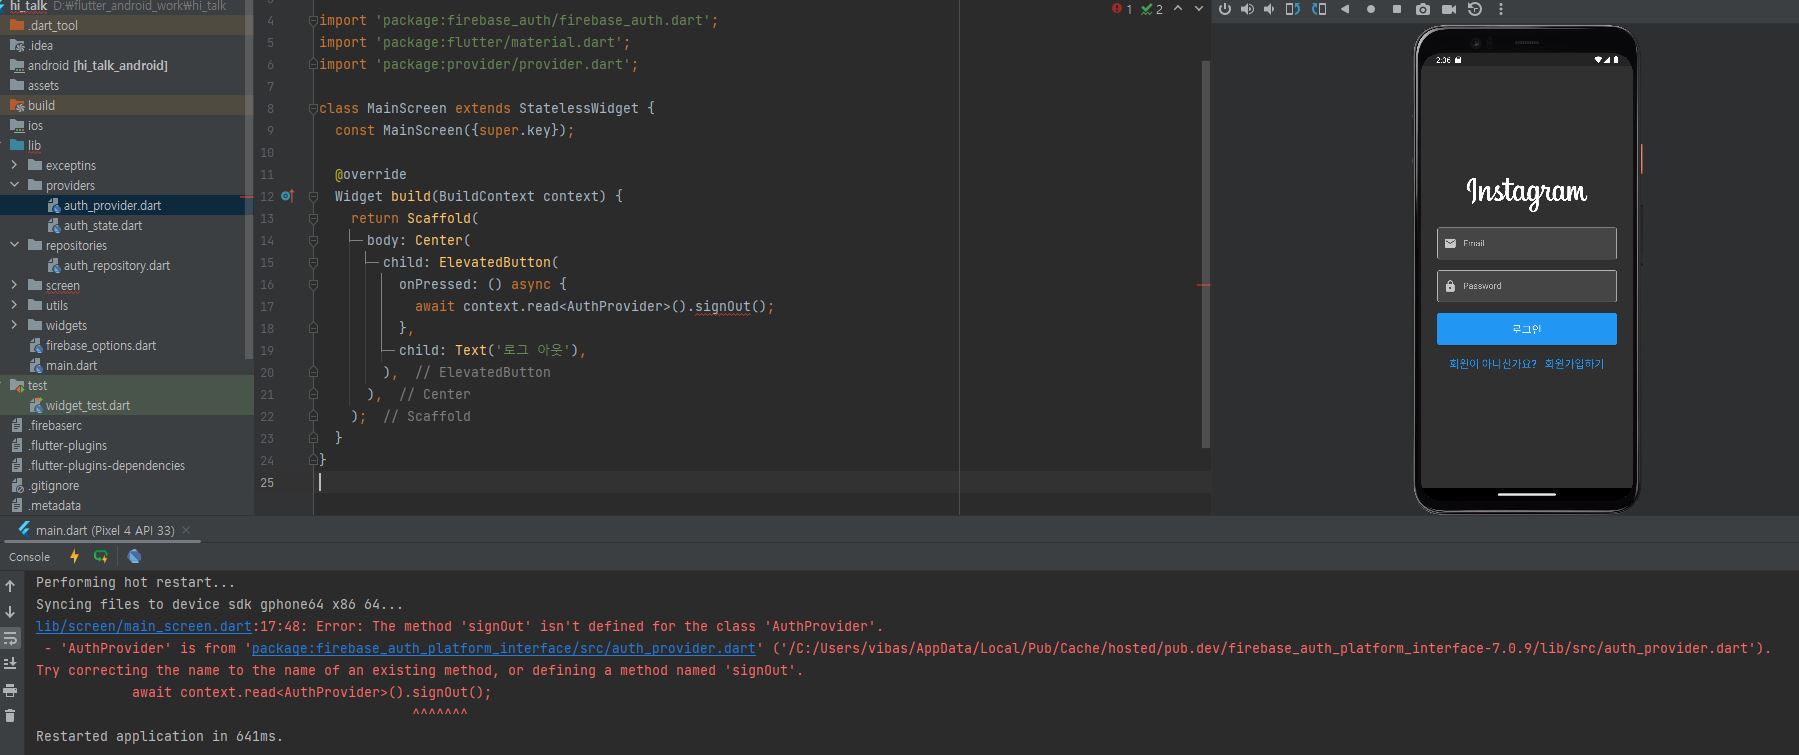Open lib/screen/main_screen.dart error link

144,626
